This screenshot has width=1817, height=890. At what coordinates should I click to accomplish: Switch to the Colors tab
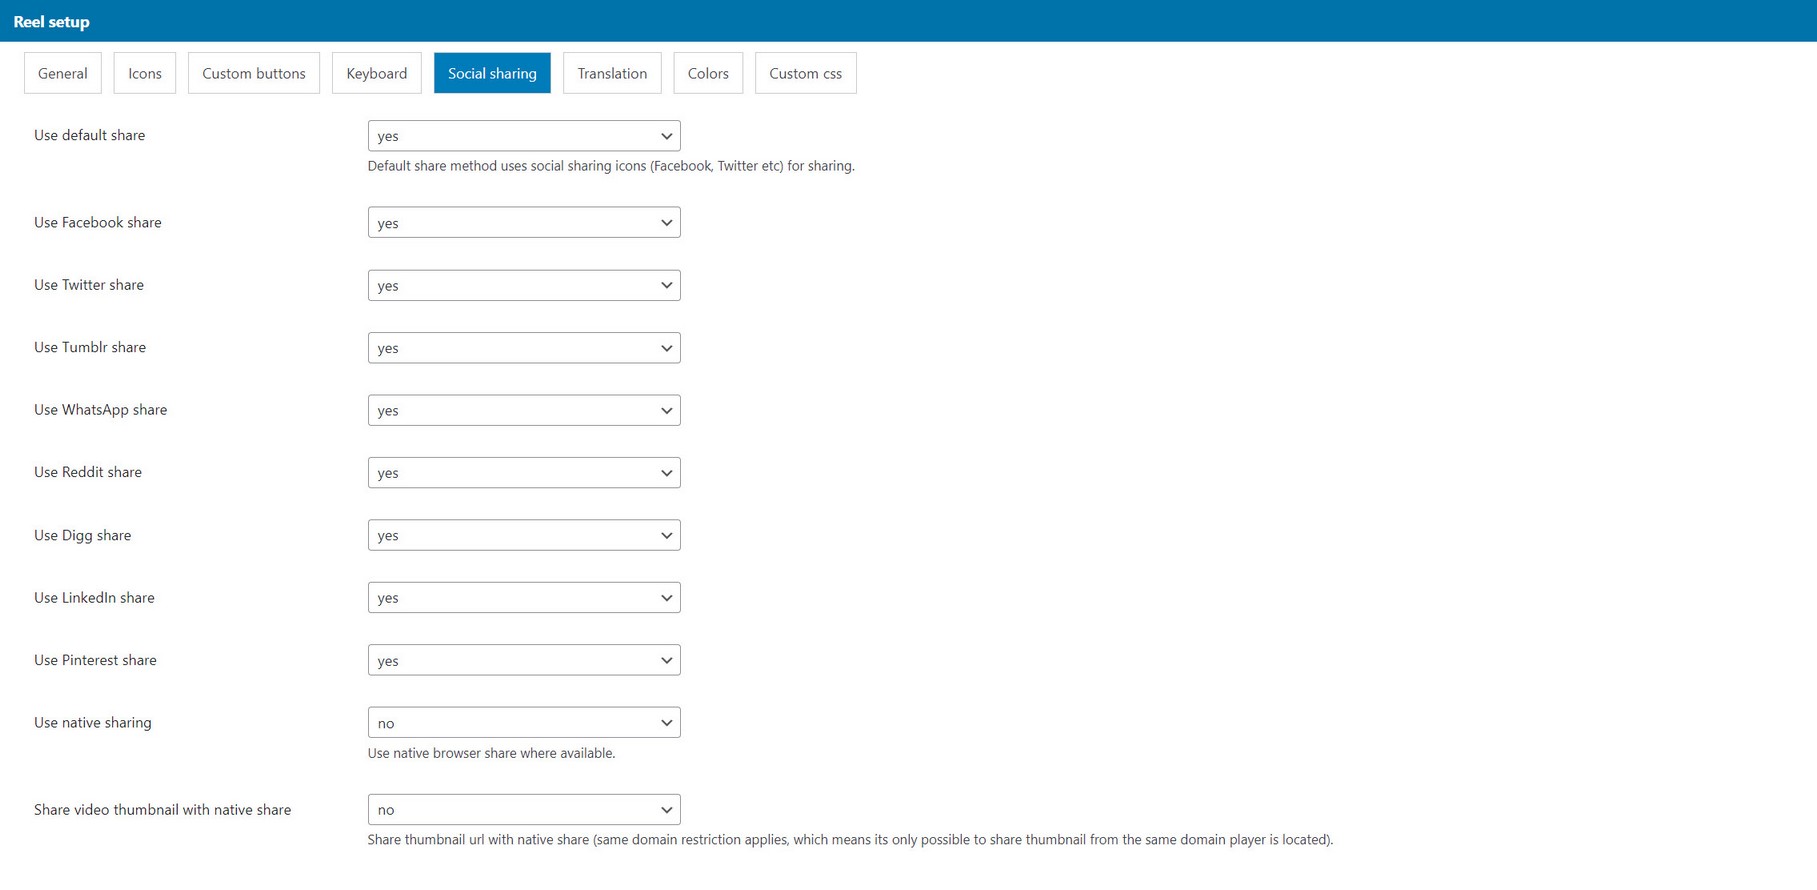(708, 73)
